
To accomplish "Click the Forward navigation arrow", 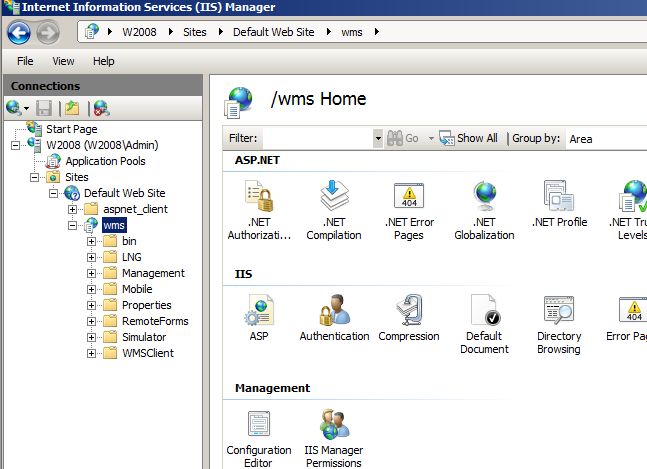I will (x=48, y=33).
